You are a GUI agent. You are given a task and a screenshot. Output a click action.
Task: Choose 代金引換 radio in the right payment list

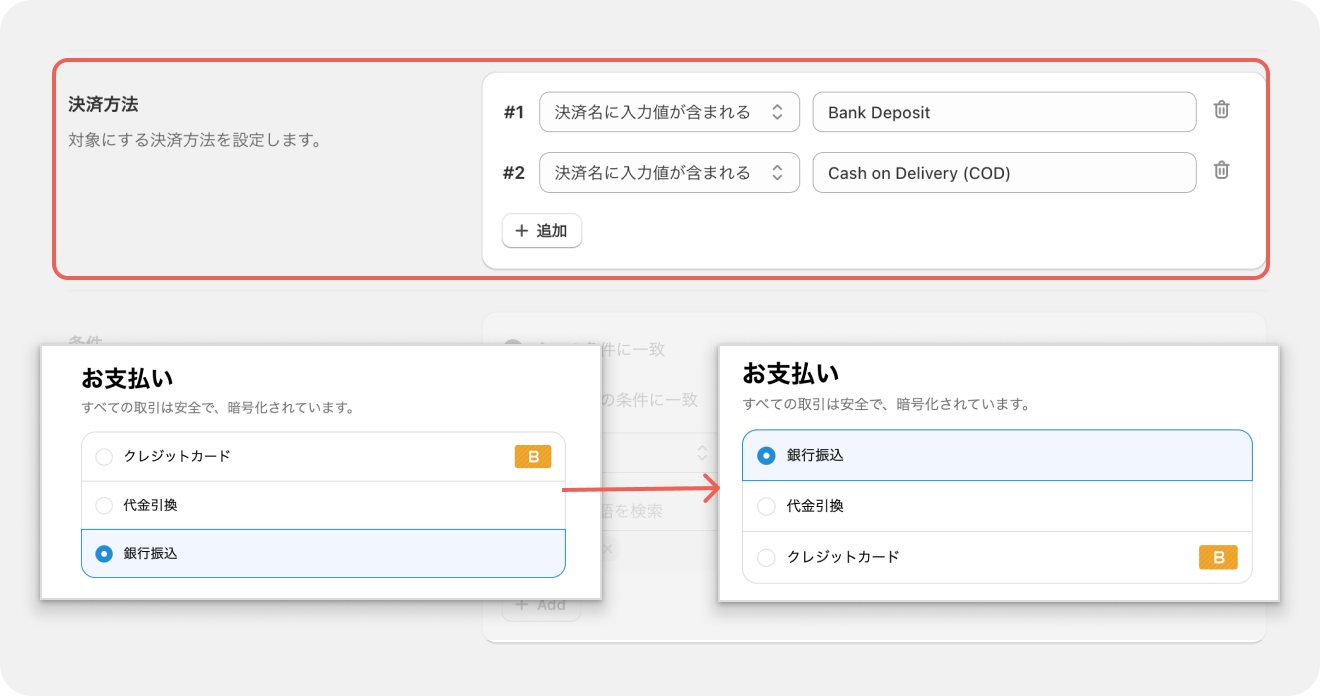[x=766, y=507]
